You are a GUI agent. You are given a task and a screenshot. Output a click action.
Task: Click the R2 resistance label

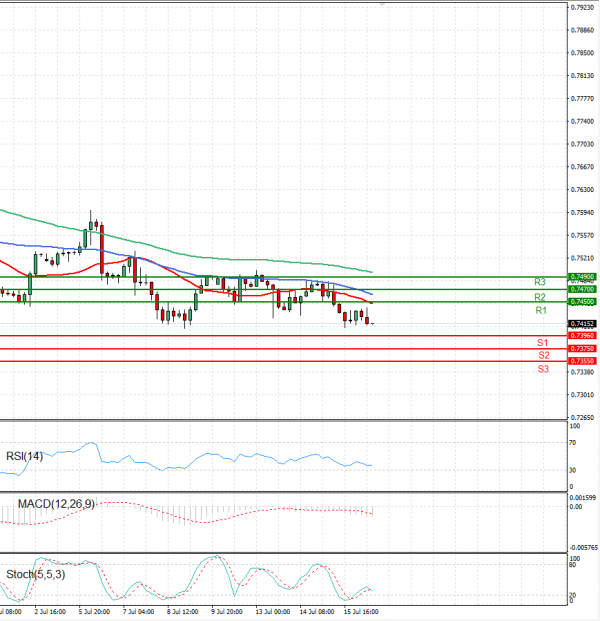pos(540,297)
